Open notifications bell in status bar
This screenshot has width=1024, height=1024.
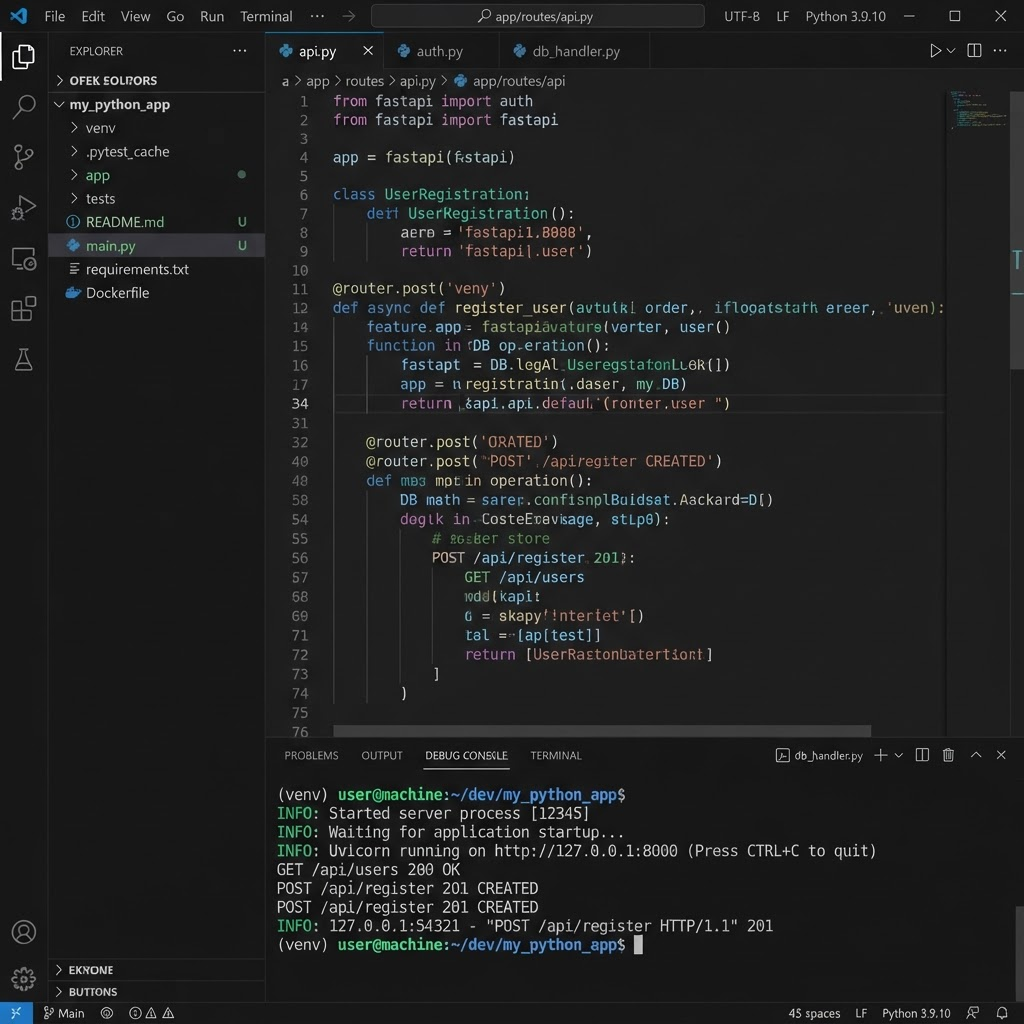click(1002, 1013)
